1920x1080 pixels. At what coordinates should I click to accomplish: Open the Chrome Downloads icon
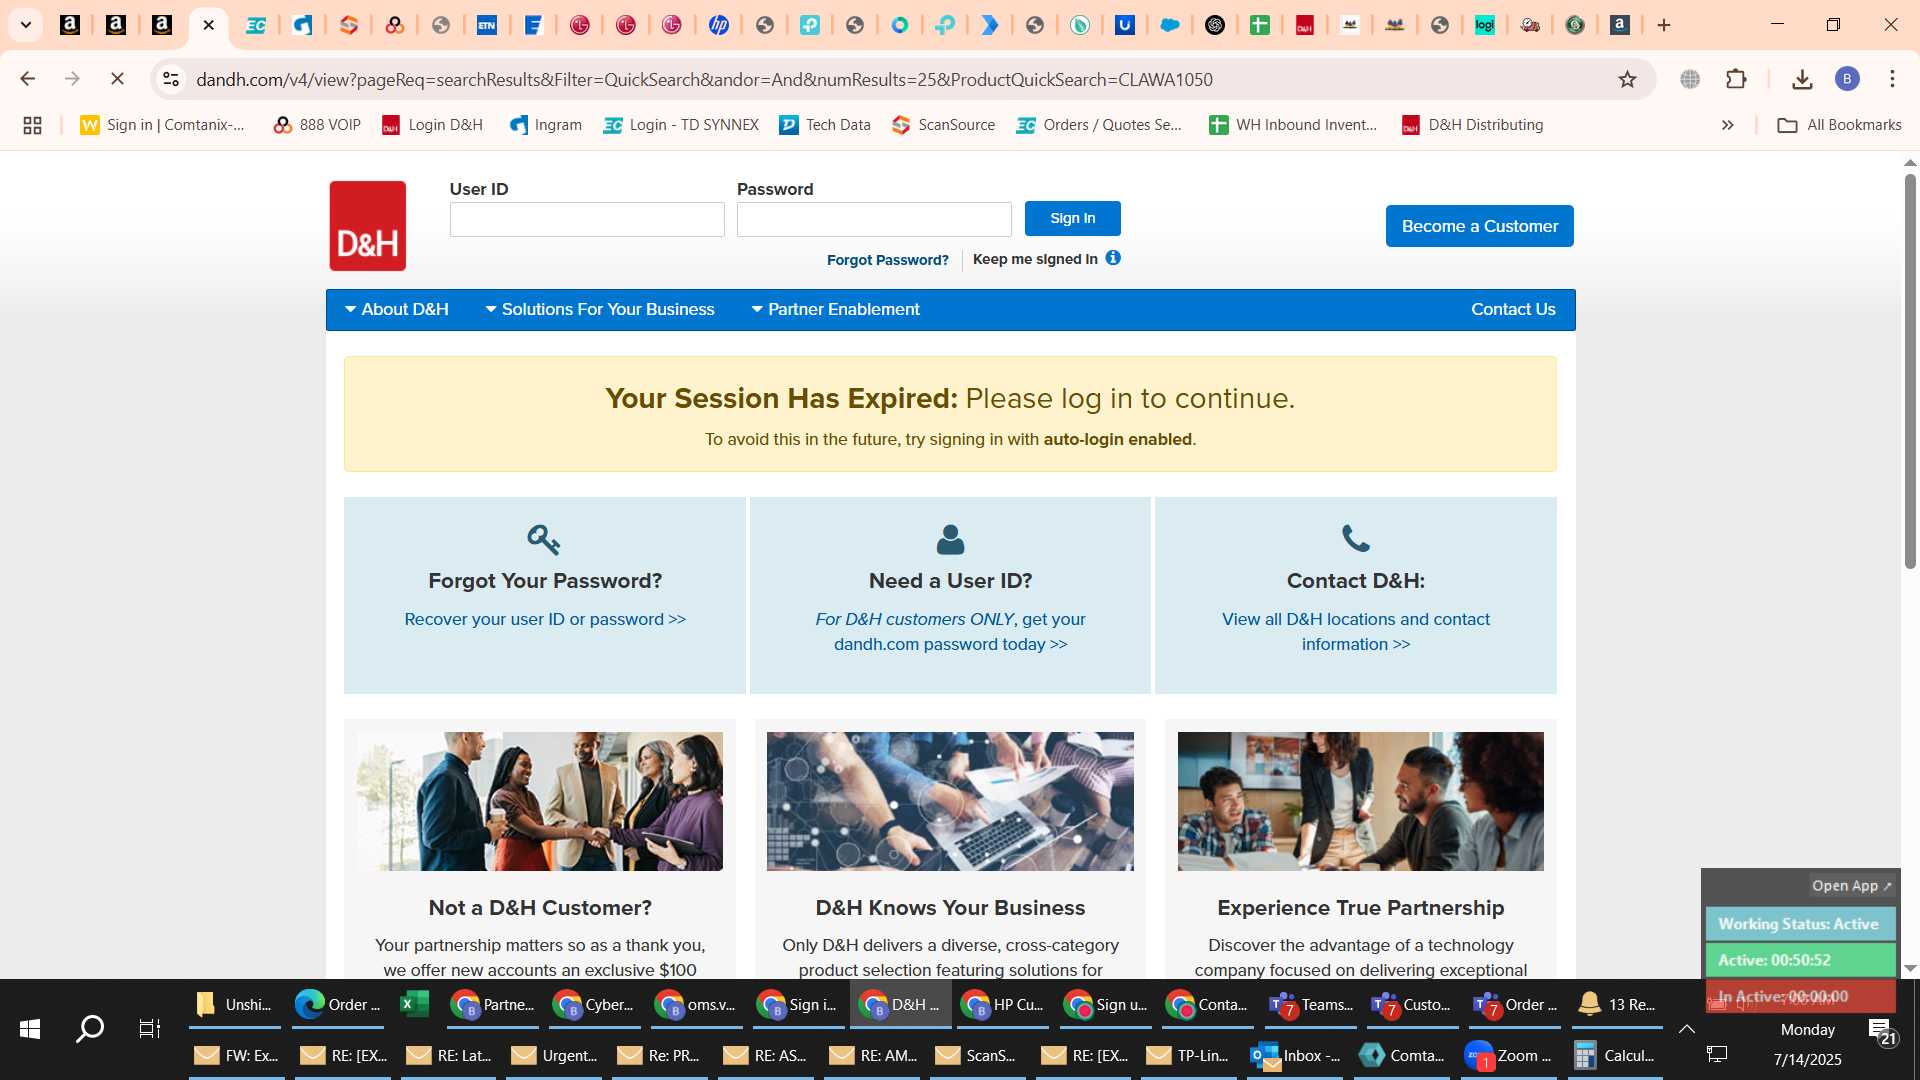coord(1802,79)
